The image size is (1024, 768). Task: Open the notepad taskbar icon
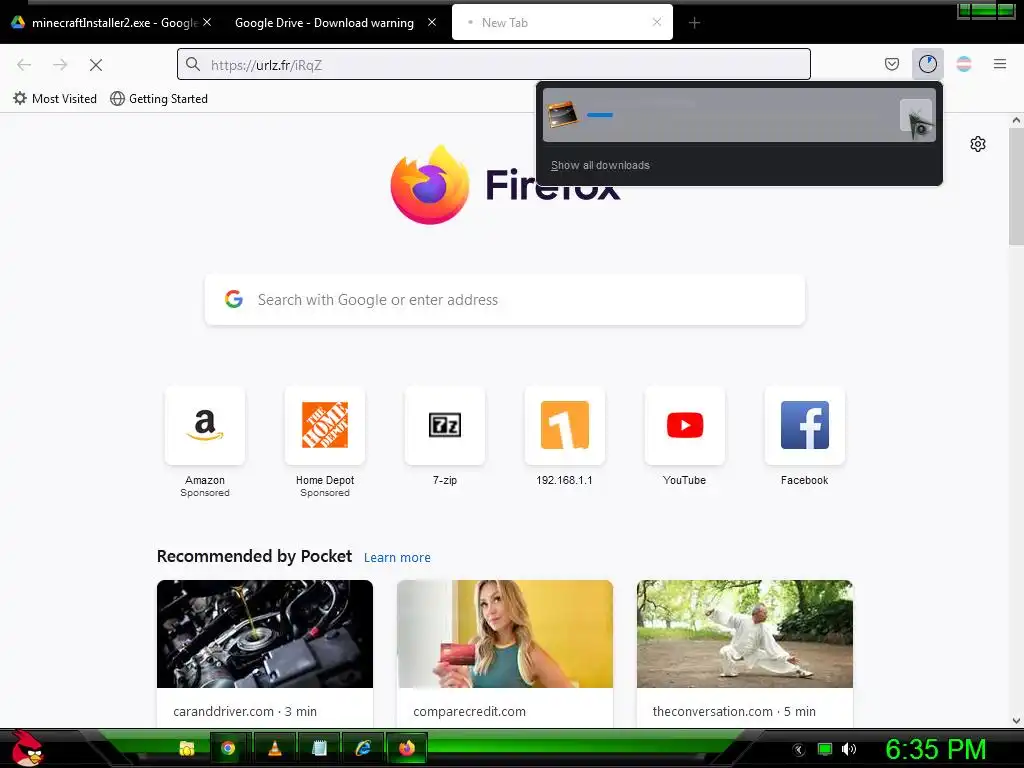[x=319, y=748]
